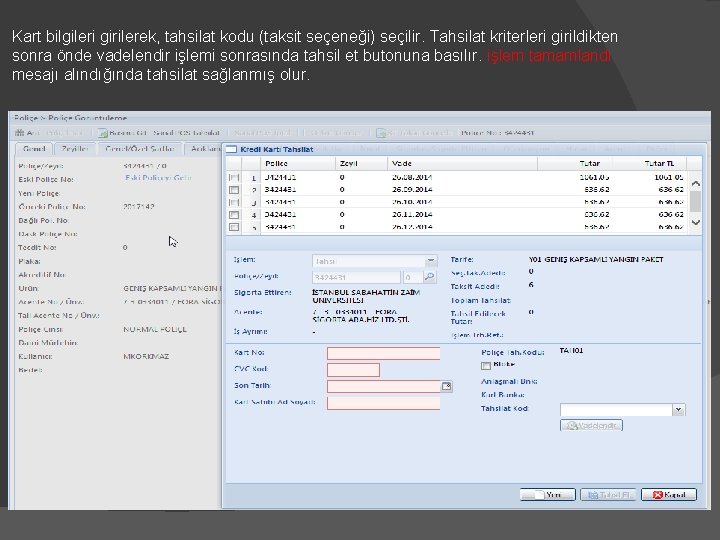Viewport: 720px width, 540px height.
Task: Click the Yeni button
Action: pyautogui.click(x=547, y=495)
